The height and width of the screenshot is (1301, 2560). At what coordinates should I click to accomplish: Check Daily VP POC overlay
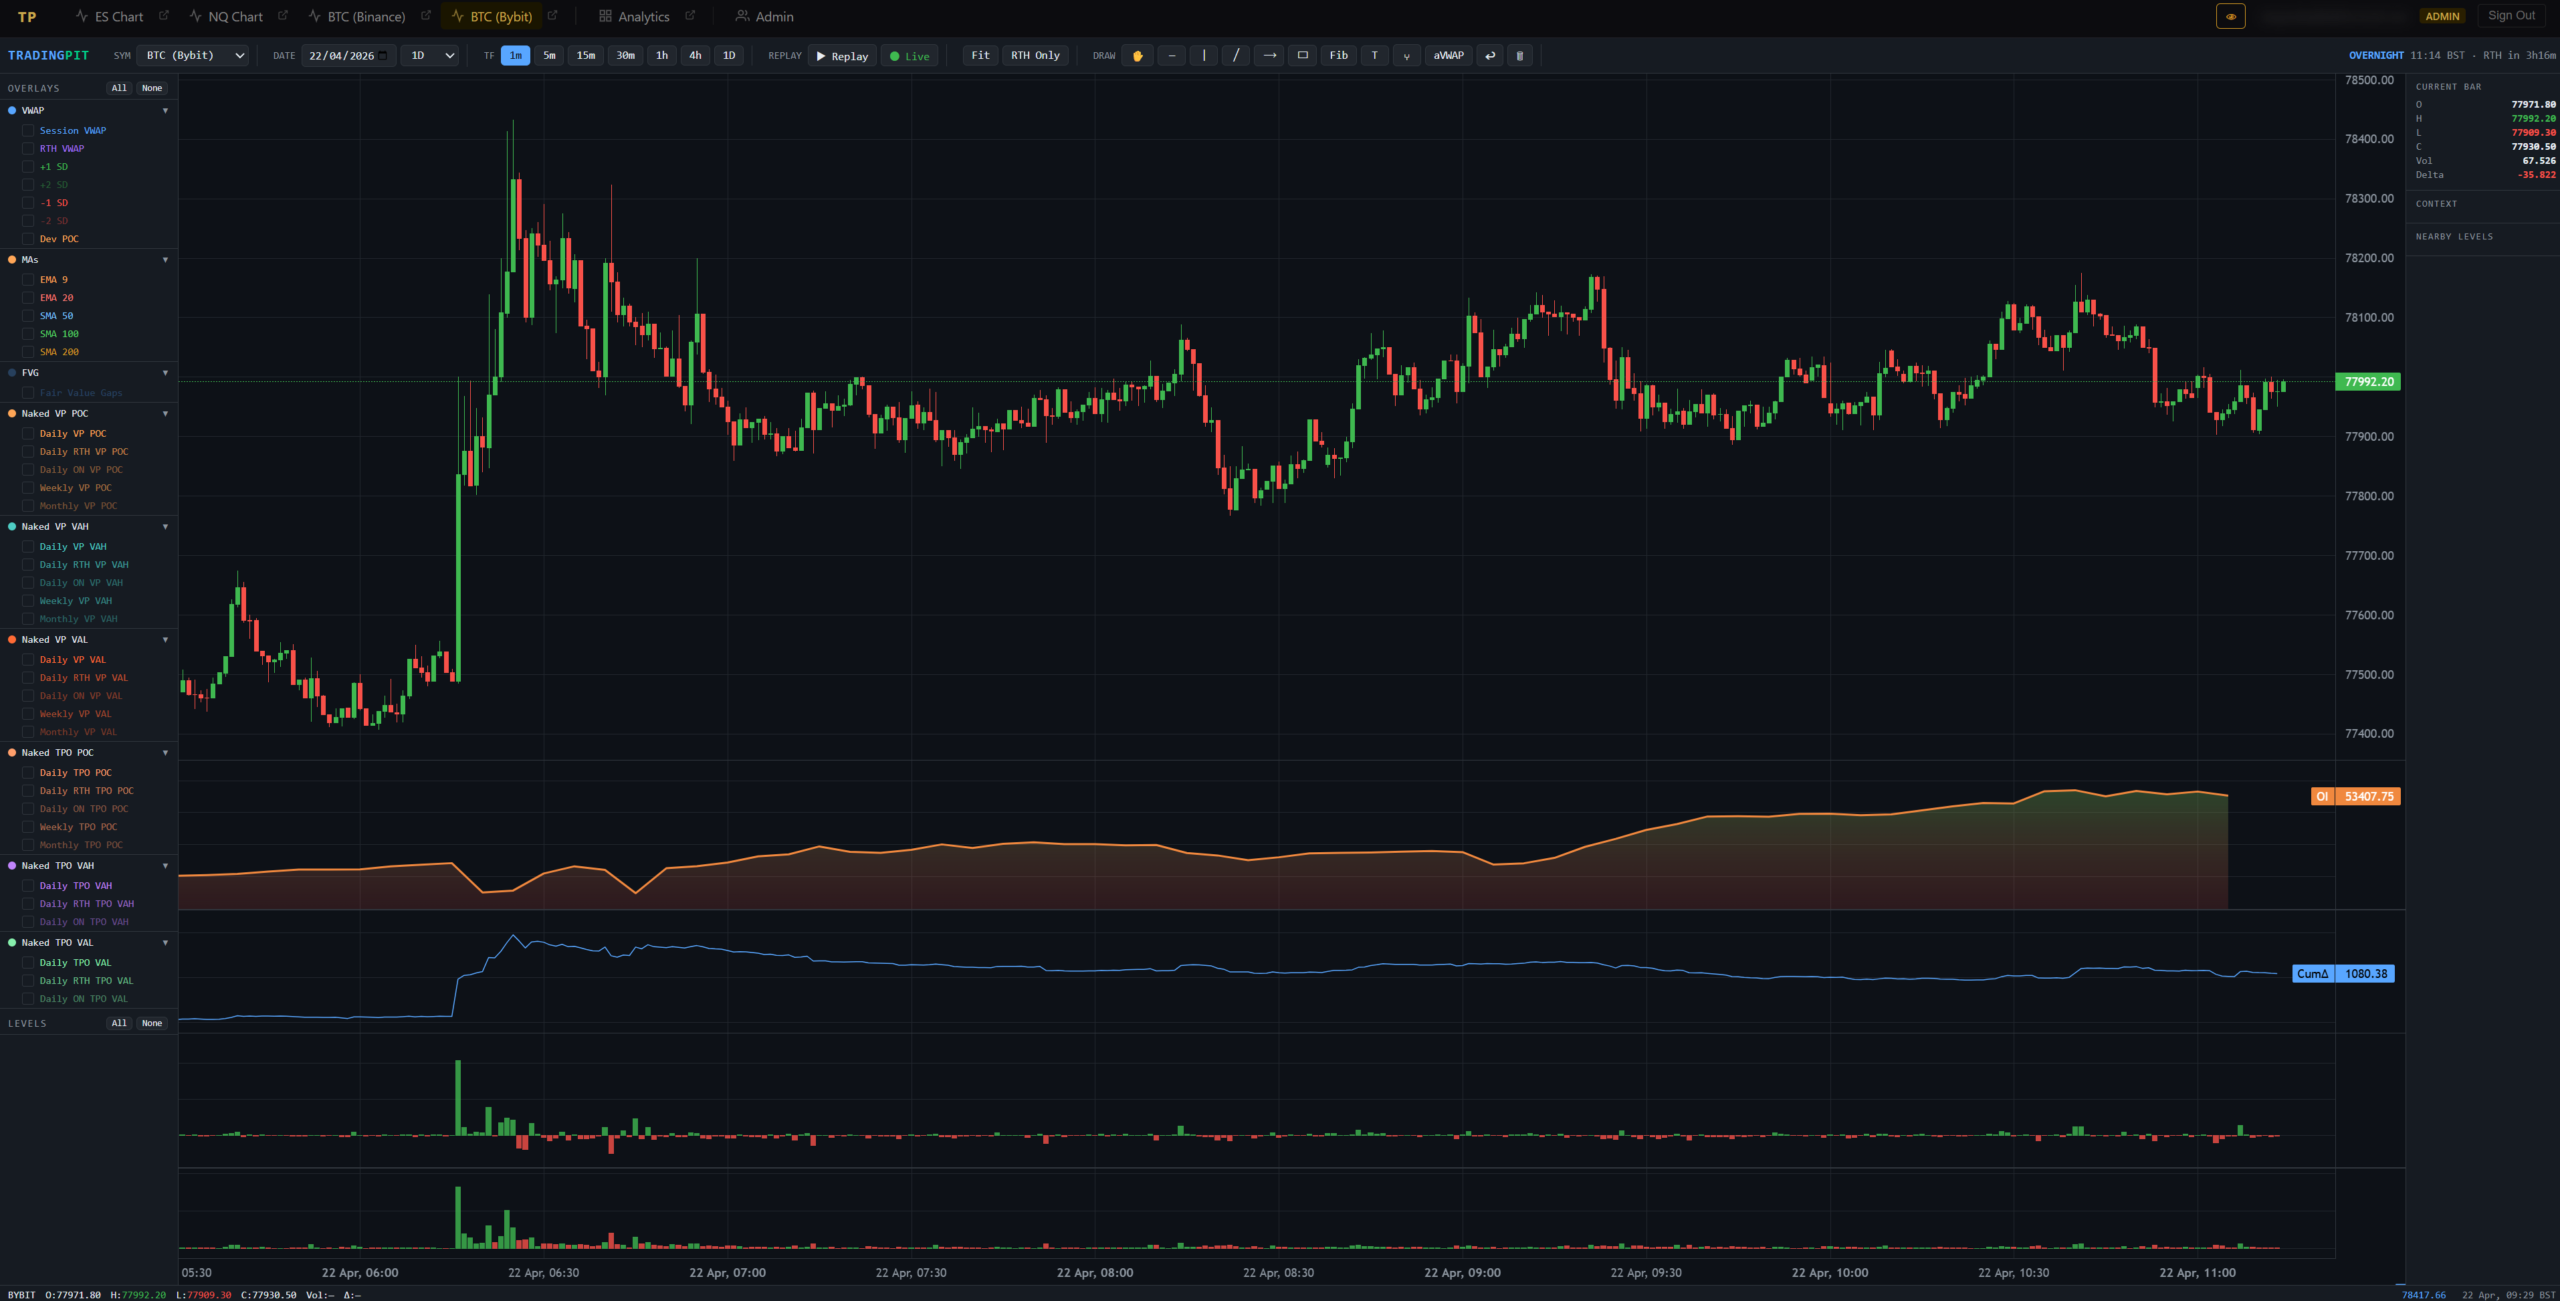coord(29,434)
